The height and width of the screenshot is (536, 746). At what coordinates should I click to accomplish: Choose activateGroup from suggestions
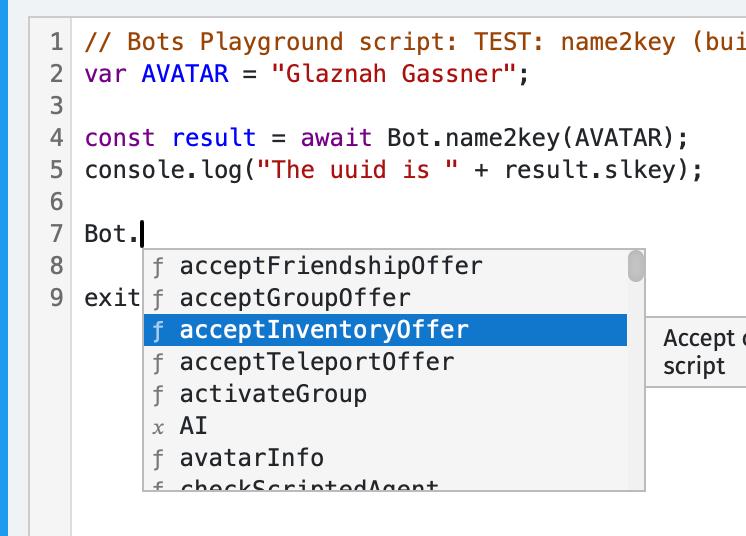click(273, 394)
